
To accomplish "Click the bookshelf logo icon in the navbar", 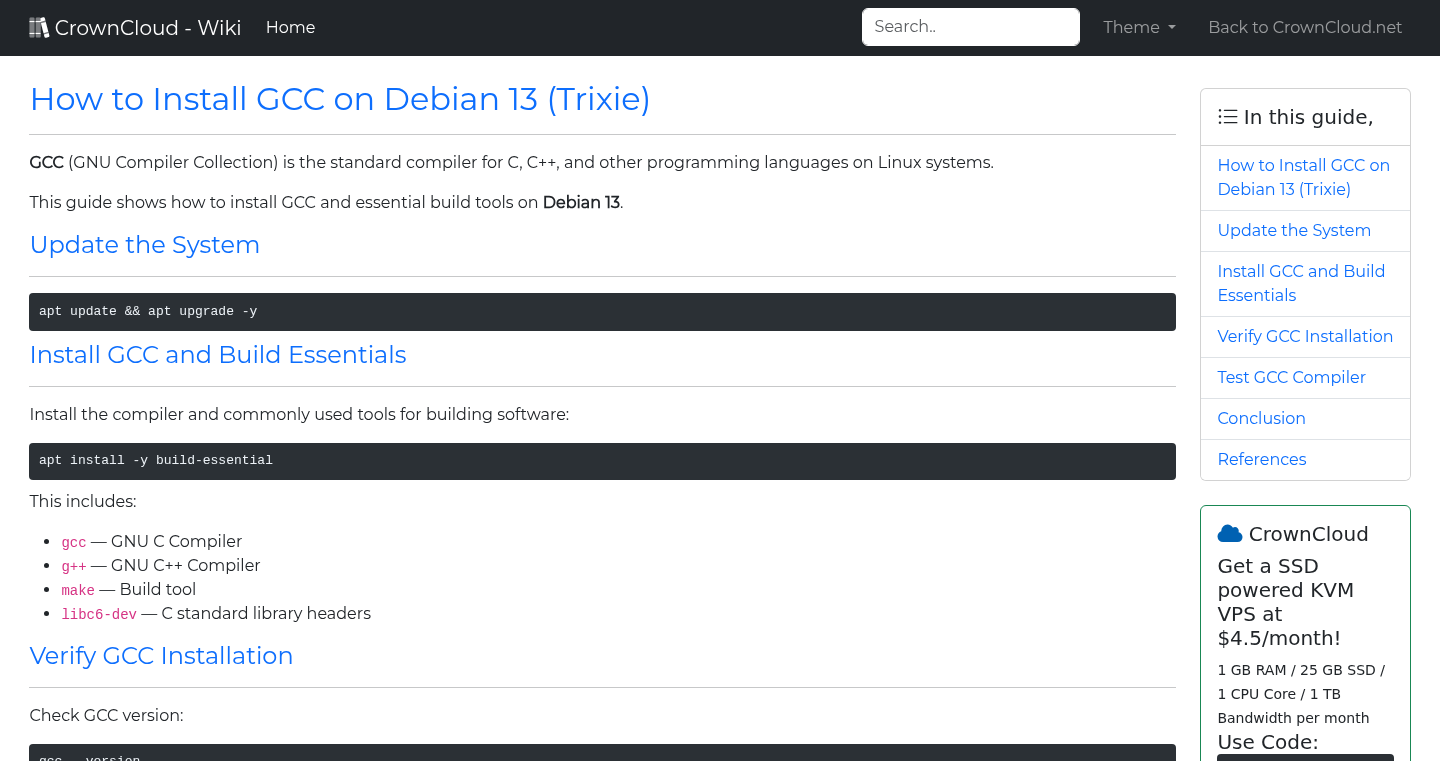I will (39, 26).
